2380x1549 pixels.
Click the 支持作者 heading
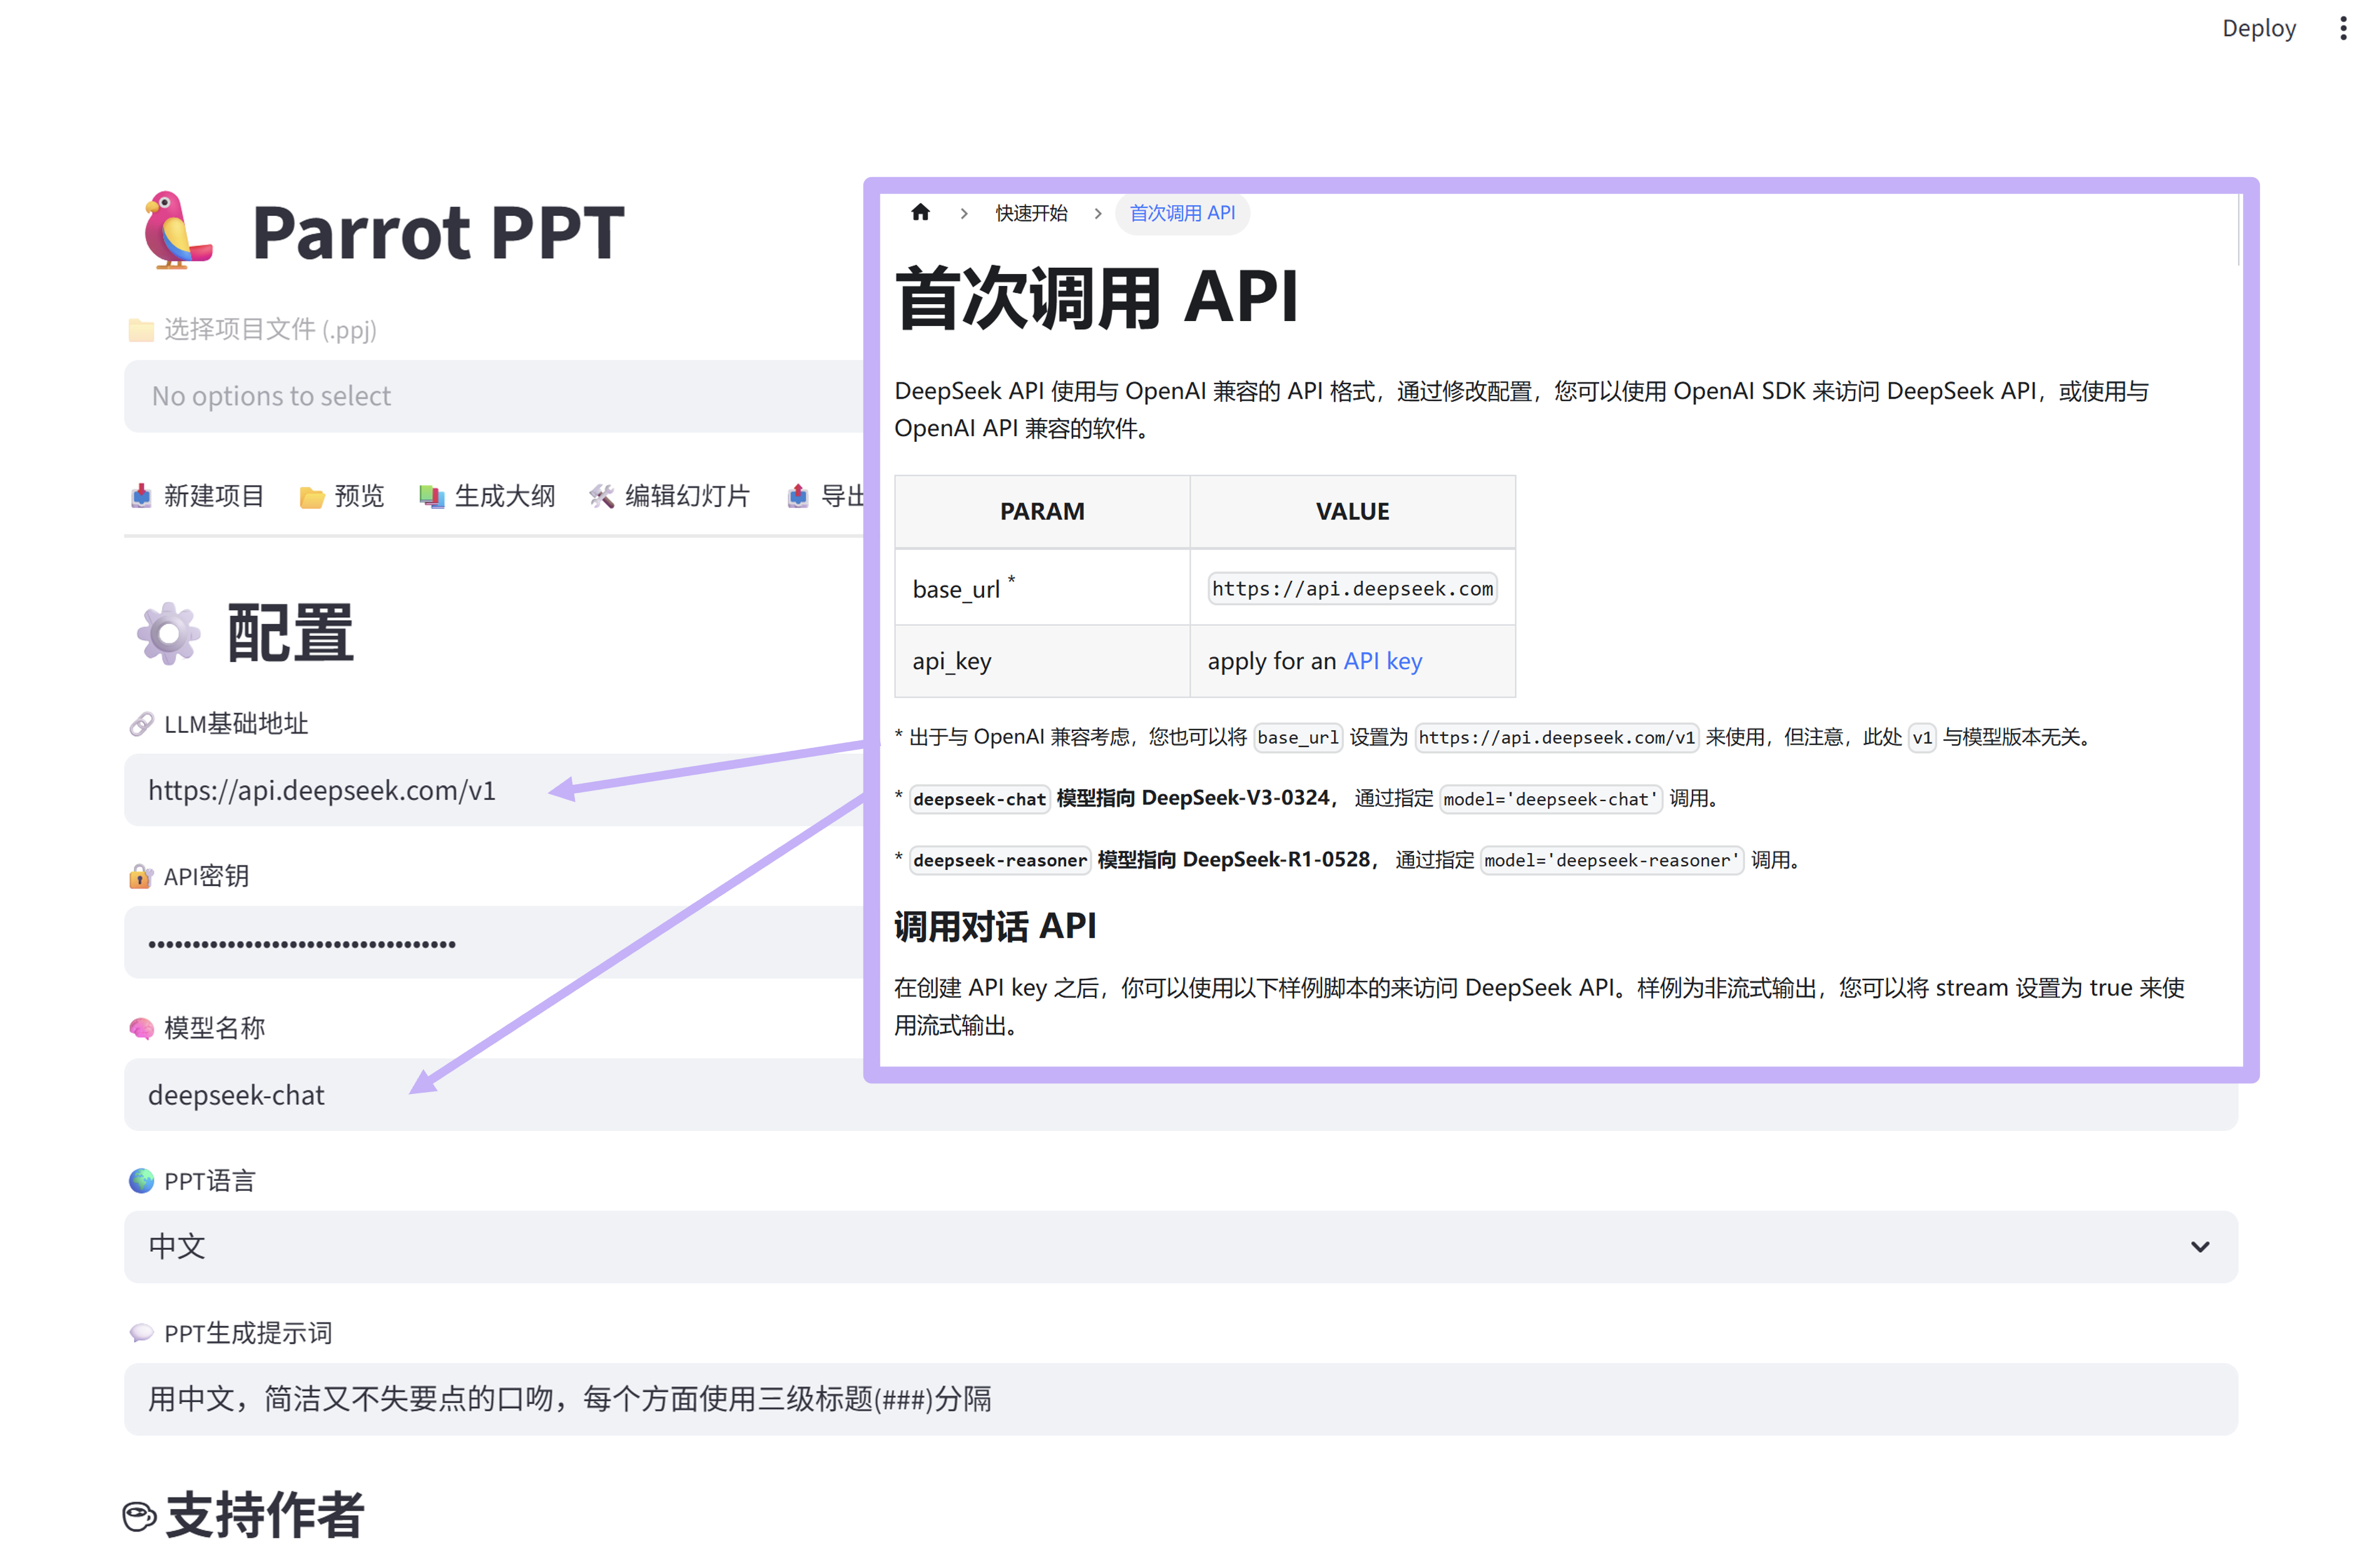coord(264,1515)
